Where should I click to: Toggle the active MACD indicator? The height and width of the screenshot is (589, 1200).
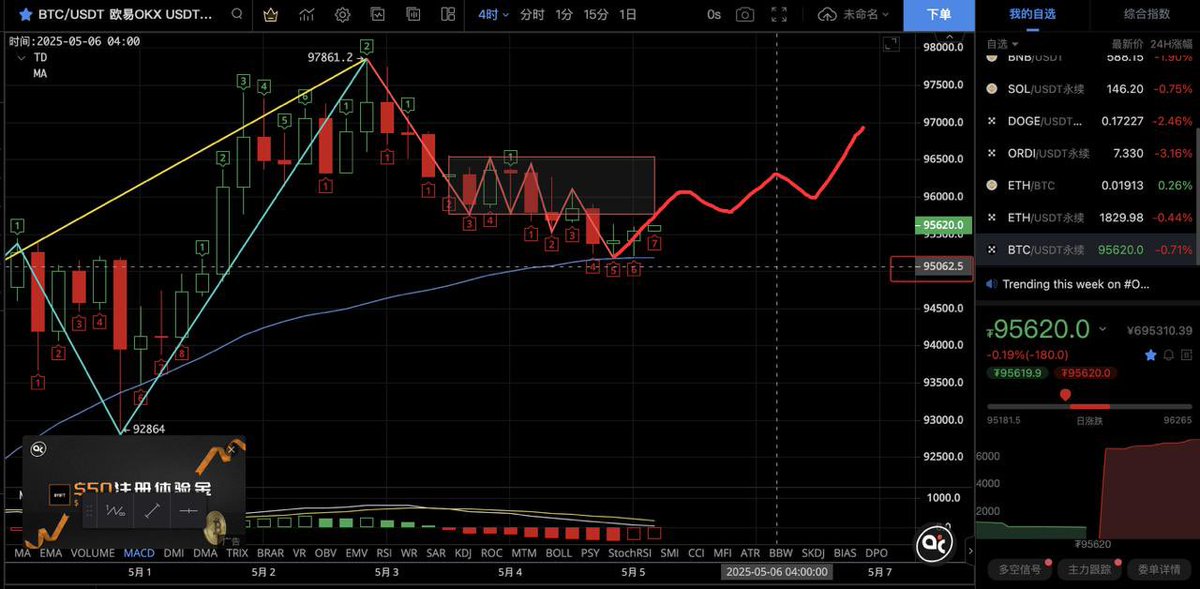(x=139, y=552)
